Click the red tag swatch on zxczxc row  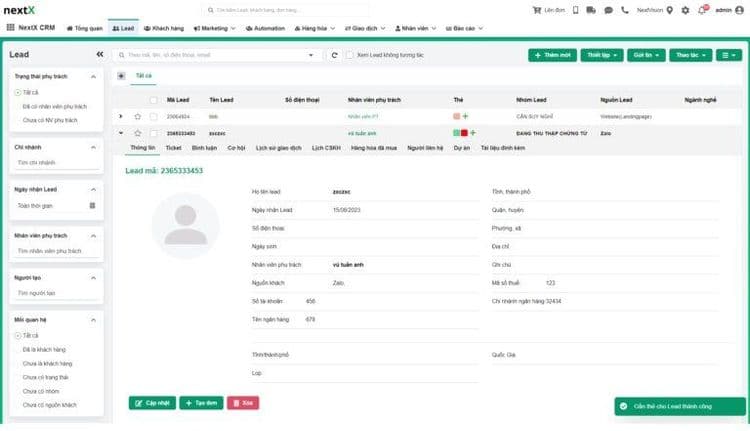464,132
